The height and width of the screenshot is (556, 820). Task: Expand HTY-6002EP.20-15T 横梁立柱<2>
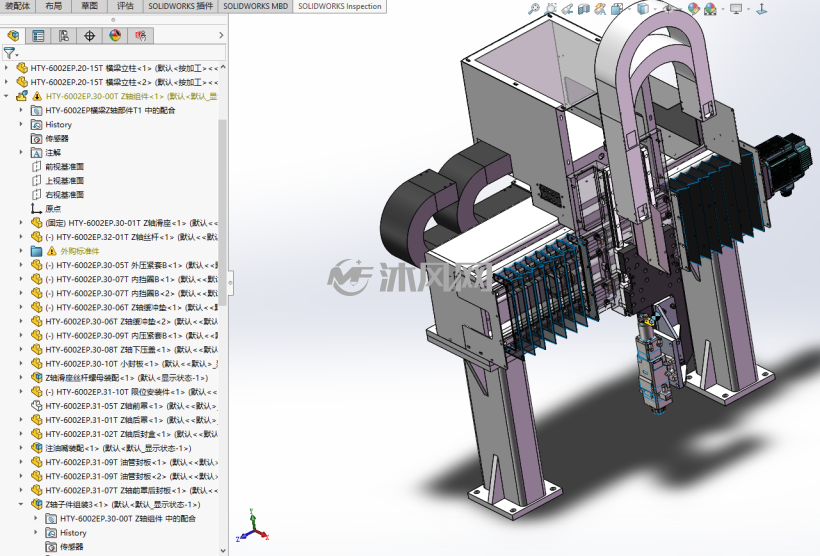coord(6,82)
